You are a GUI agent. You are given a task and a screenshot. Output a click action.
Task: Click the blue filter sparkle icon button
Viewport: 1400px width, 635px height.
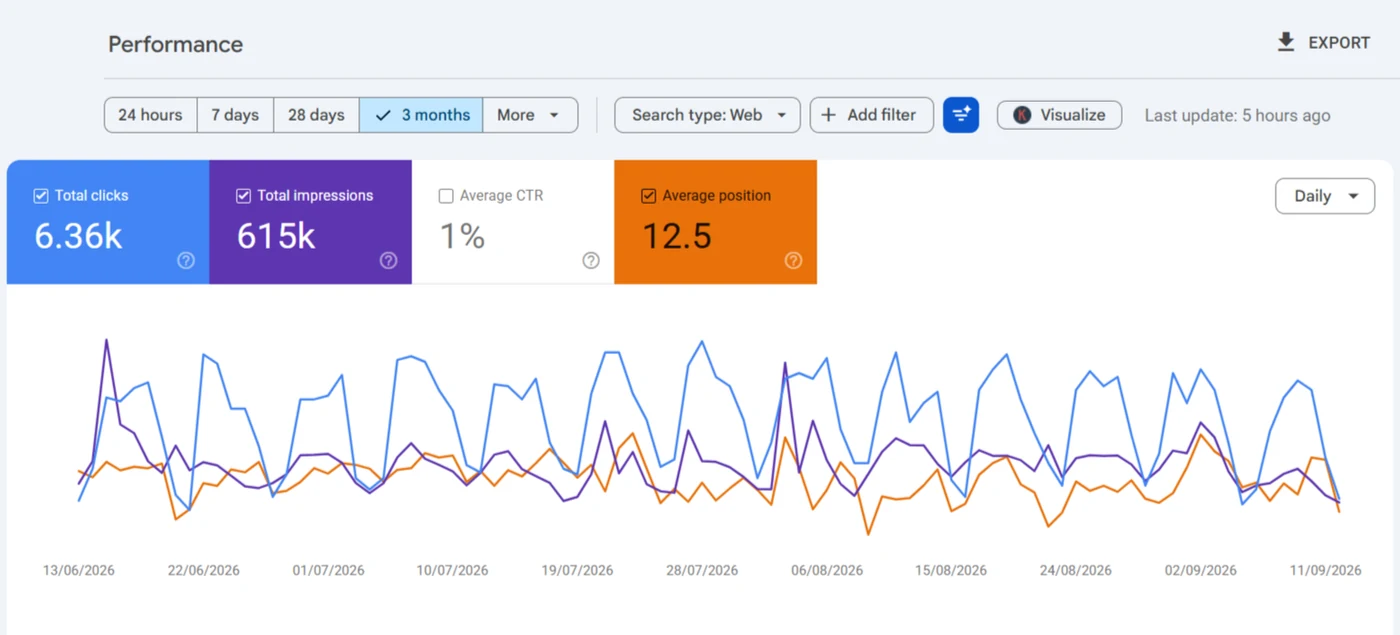pyautogui.click(x=961, y=115)
